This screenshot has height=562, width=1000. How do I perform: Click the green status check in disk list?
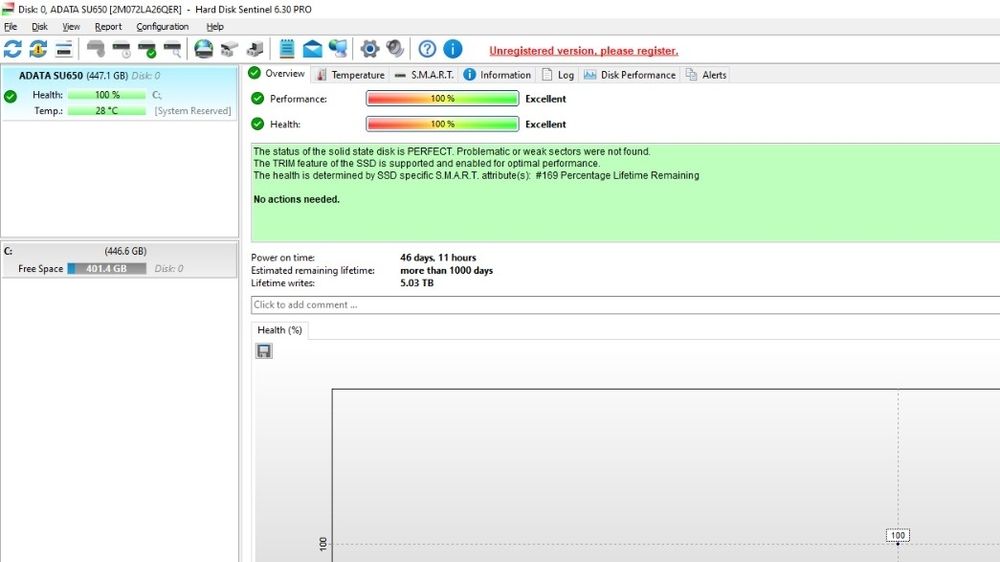10,96
